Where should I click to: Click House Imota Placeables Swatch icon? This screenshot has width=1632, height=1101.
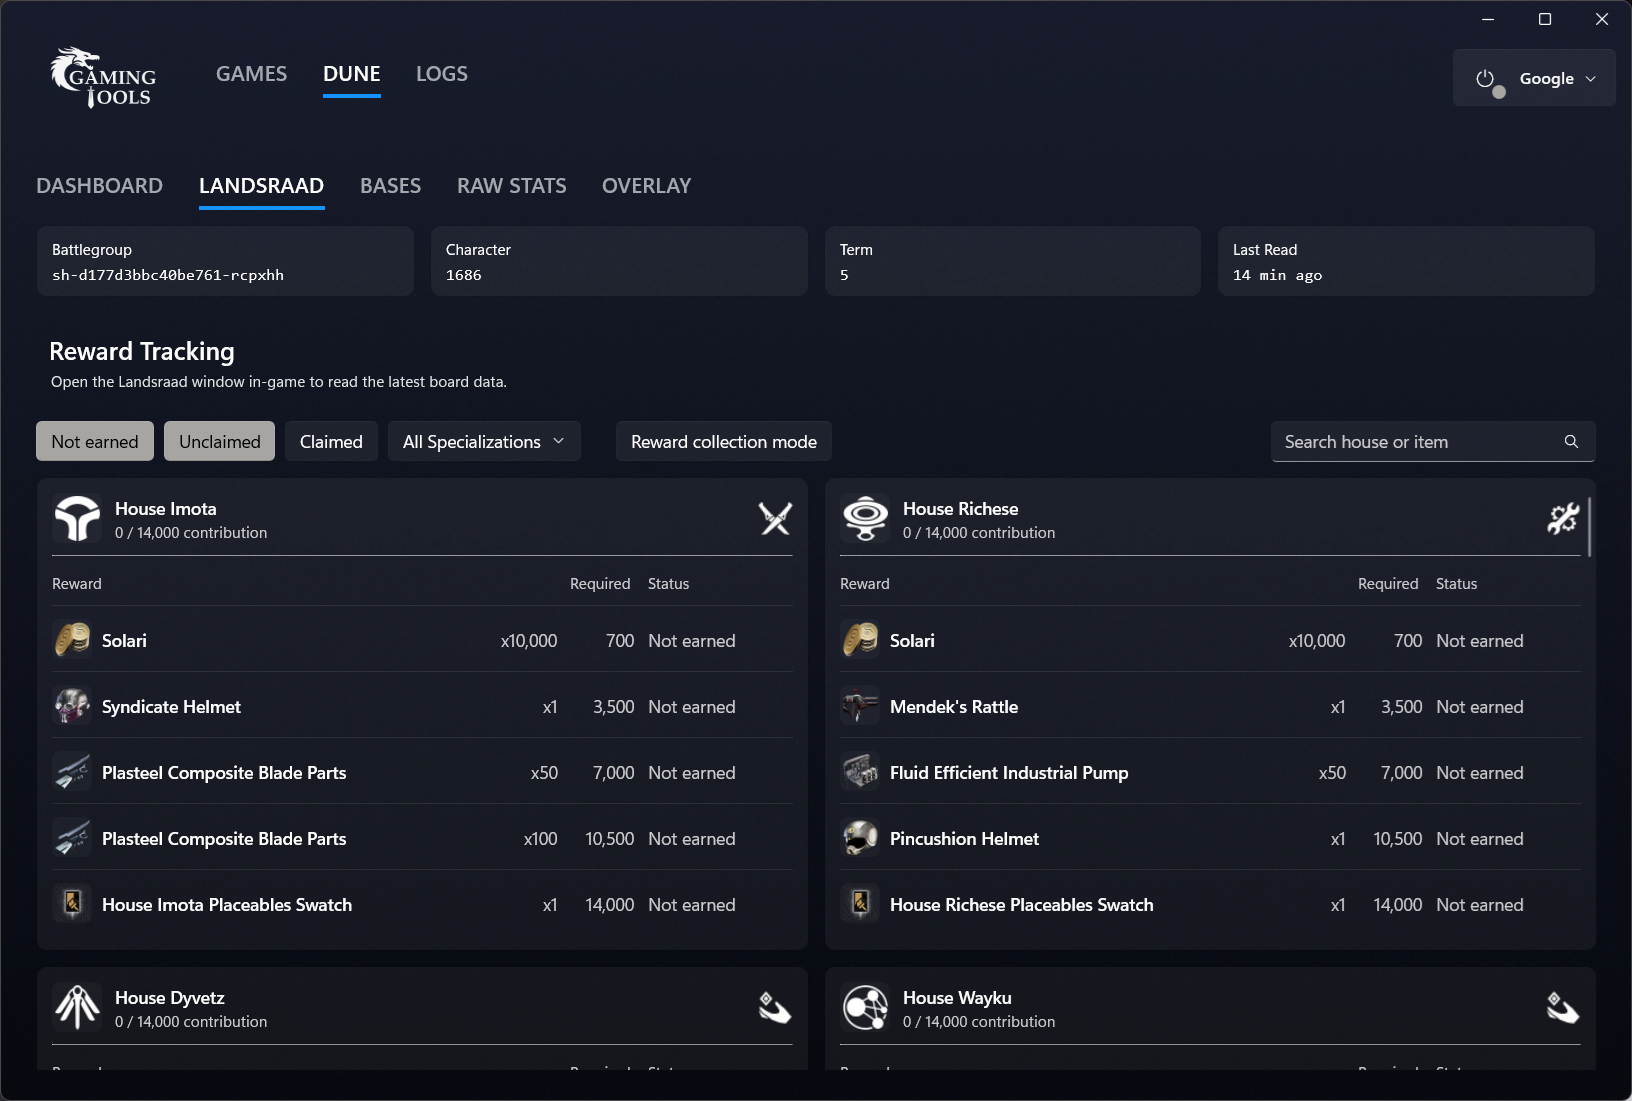(72, 904)
